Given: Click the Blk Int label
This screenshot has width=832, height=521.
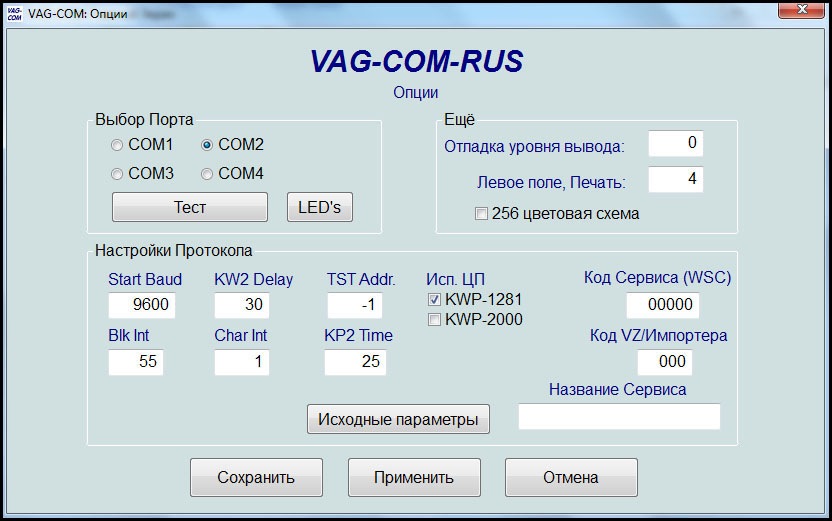Looking at the screenshot, I should click(128, 336).
